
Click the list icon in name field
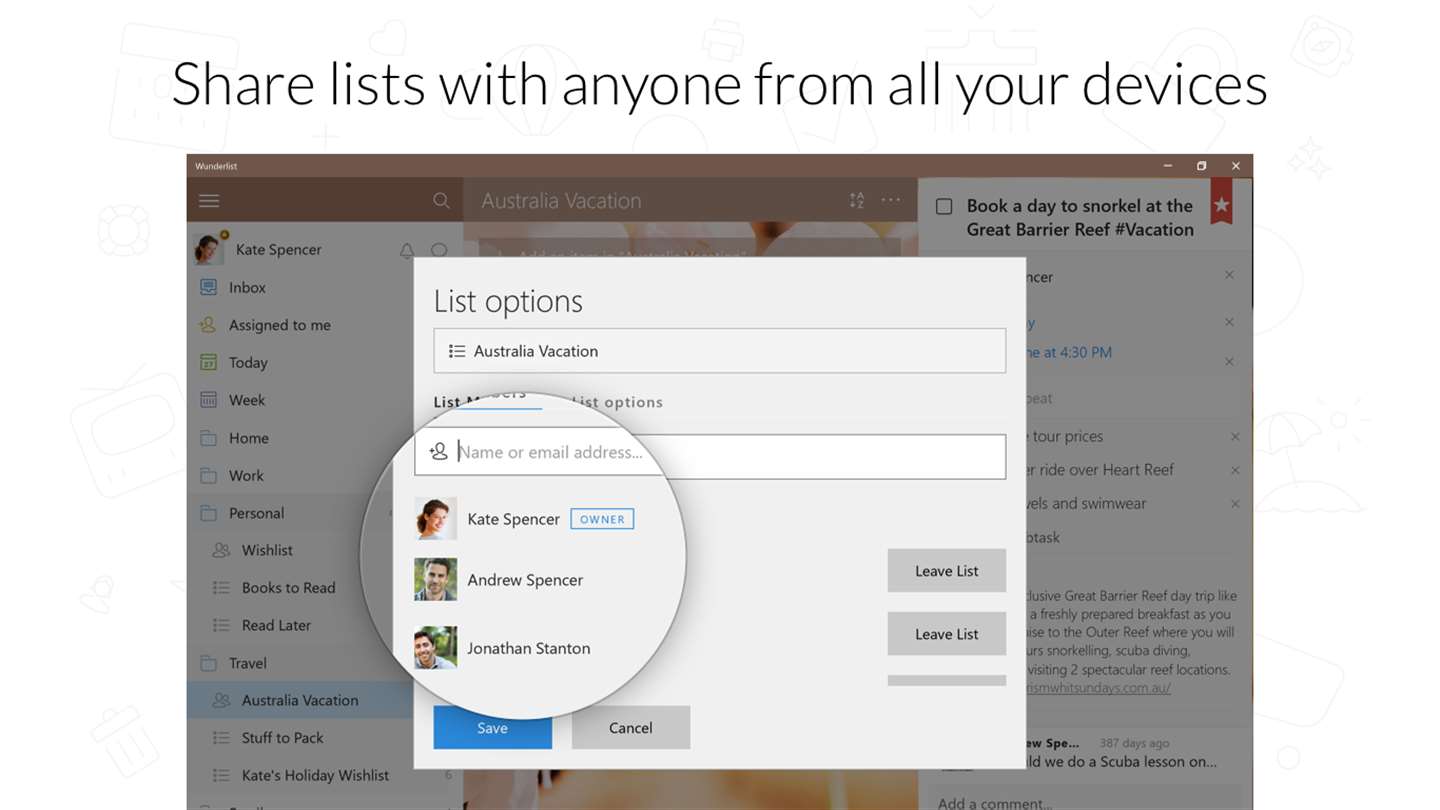click(x=457, y=351)
